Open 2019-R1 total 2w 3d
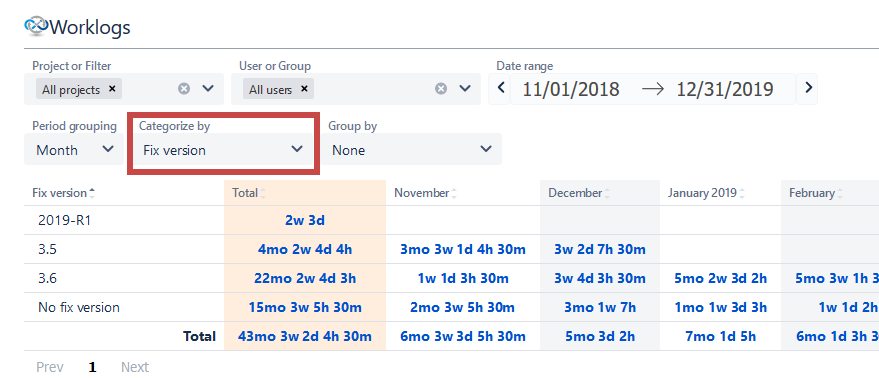Screen dimensions: 879x378 (x=305, y=220)
